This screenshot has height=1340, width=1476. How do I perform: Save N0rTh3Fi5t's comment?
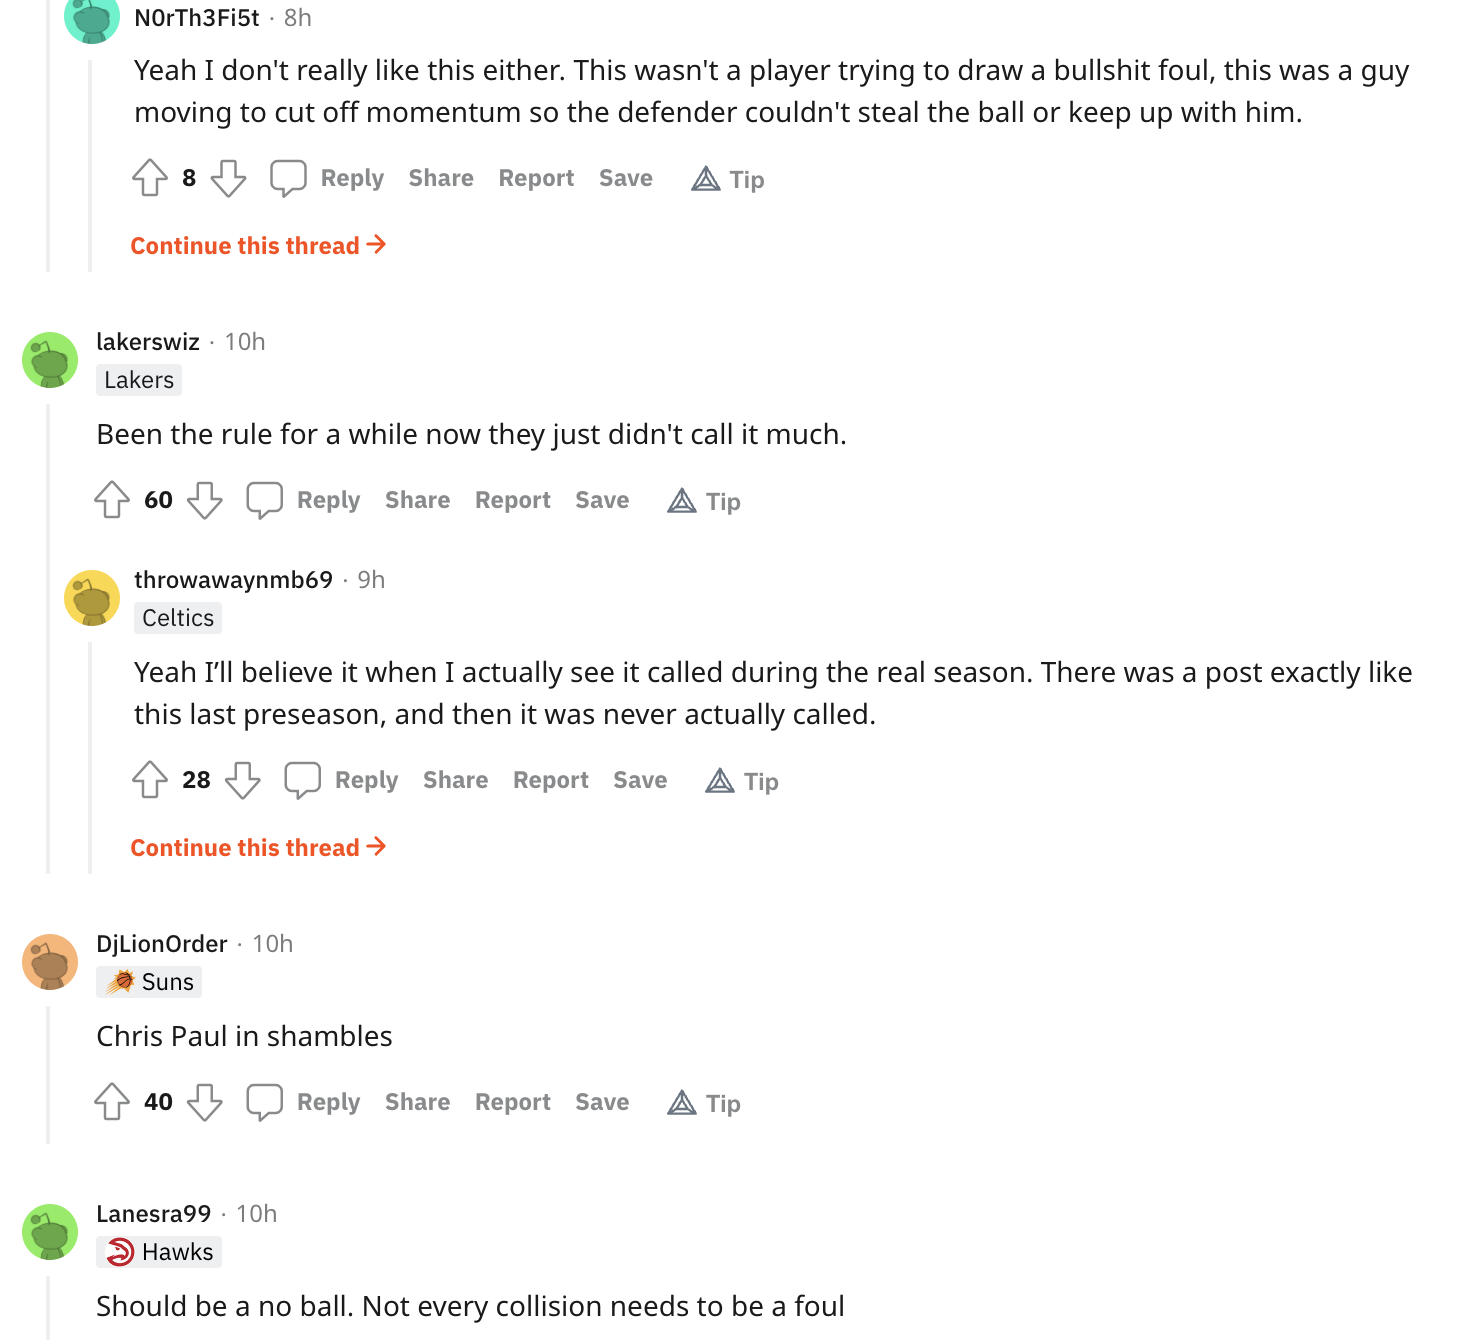(x=625, y=178)
